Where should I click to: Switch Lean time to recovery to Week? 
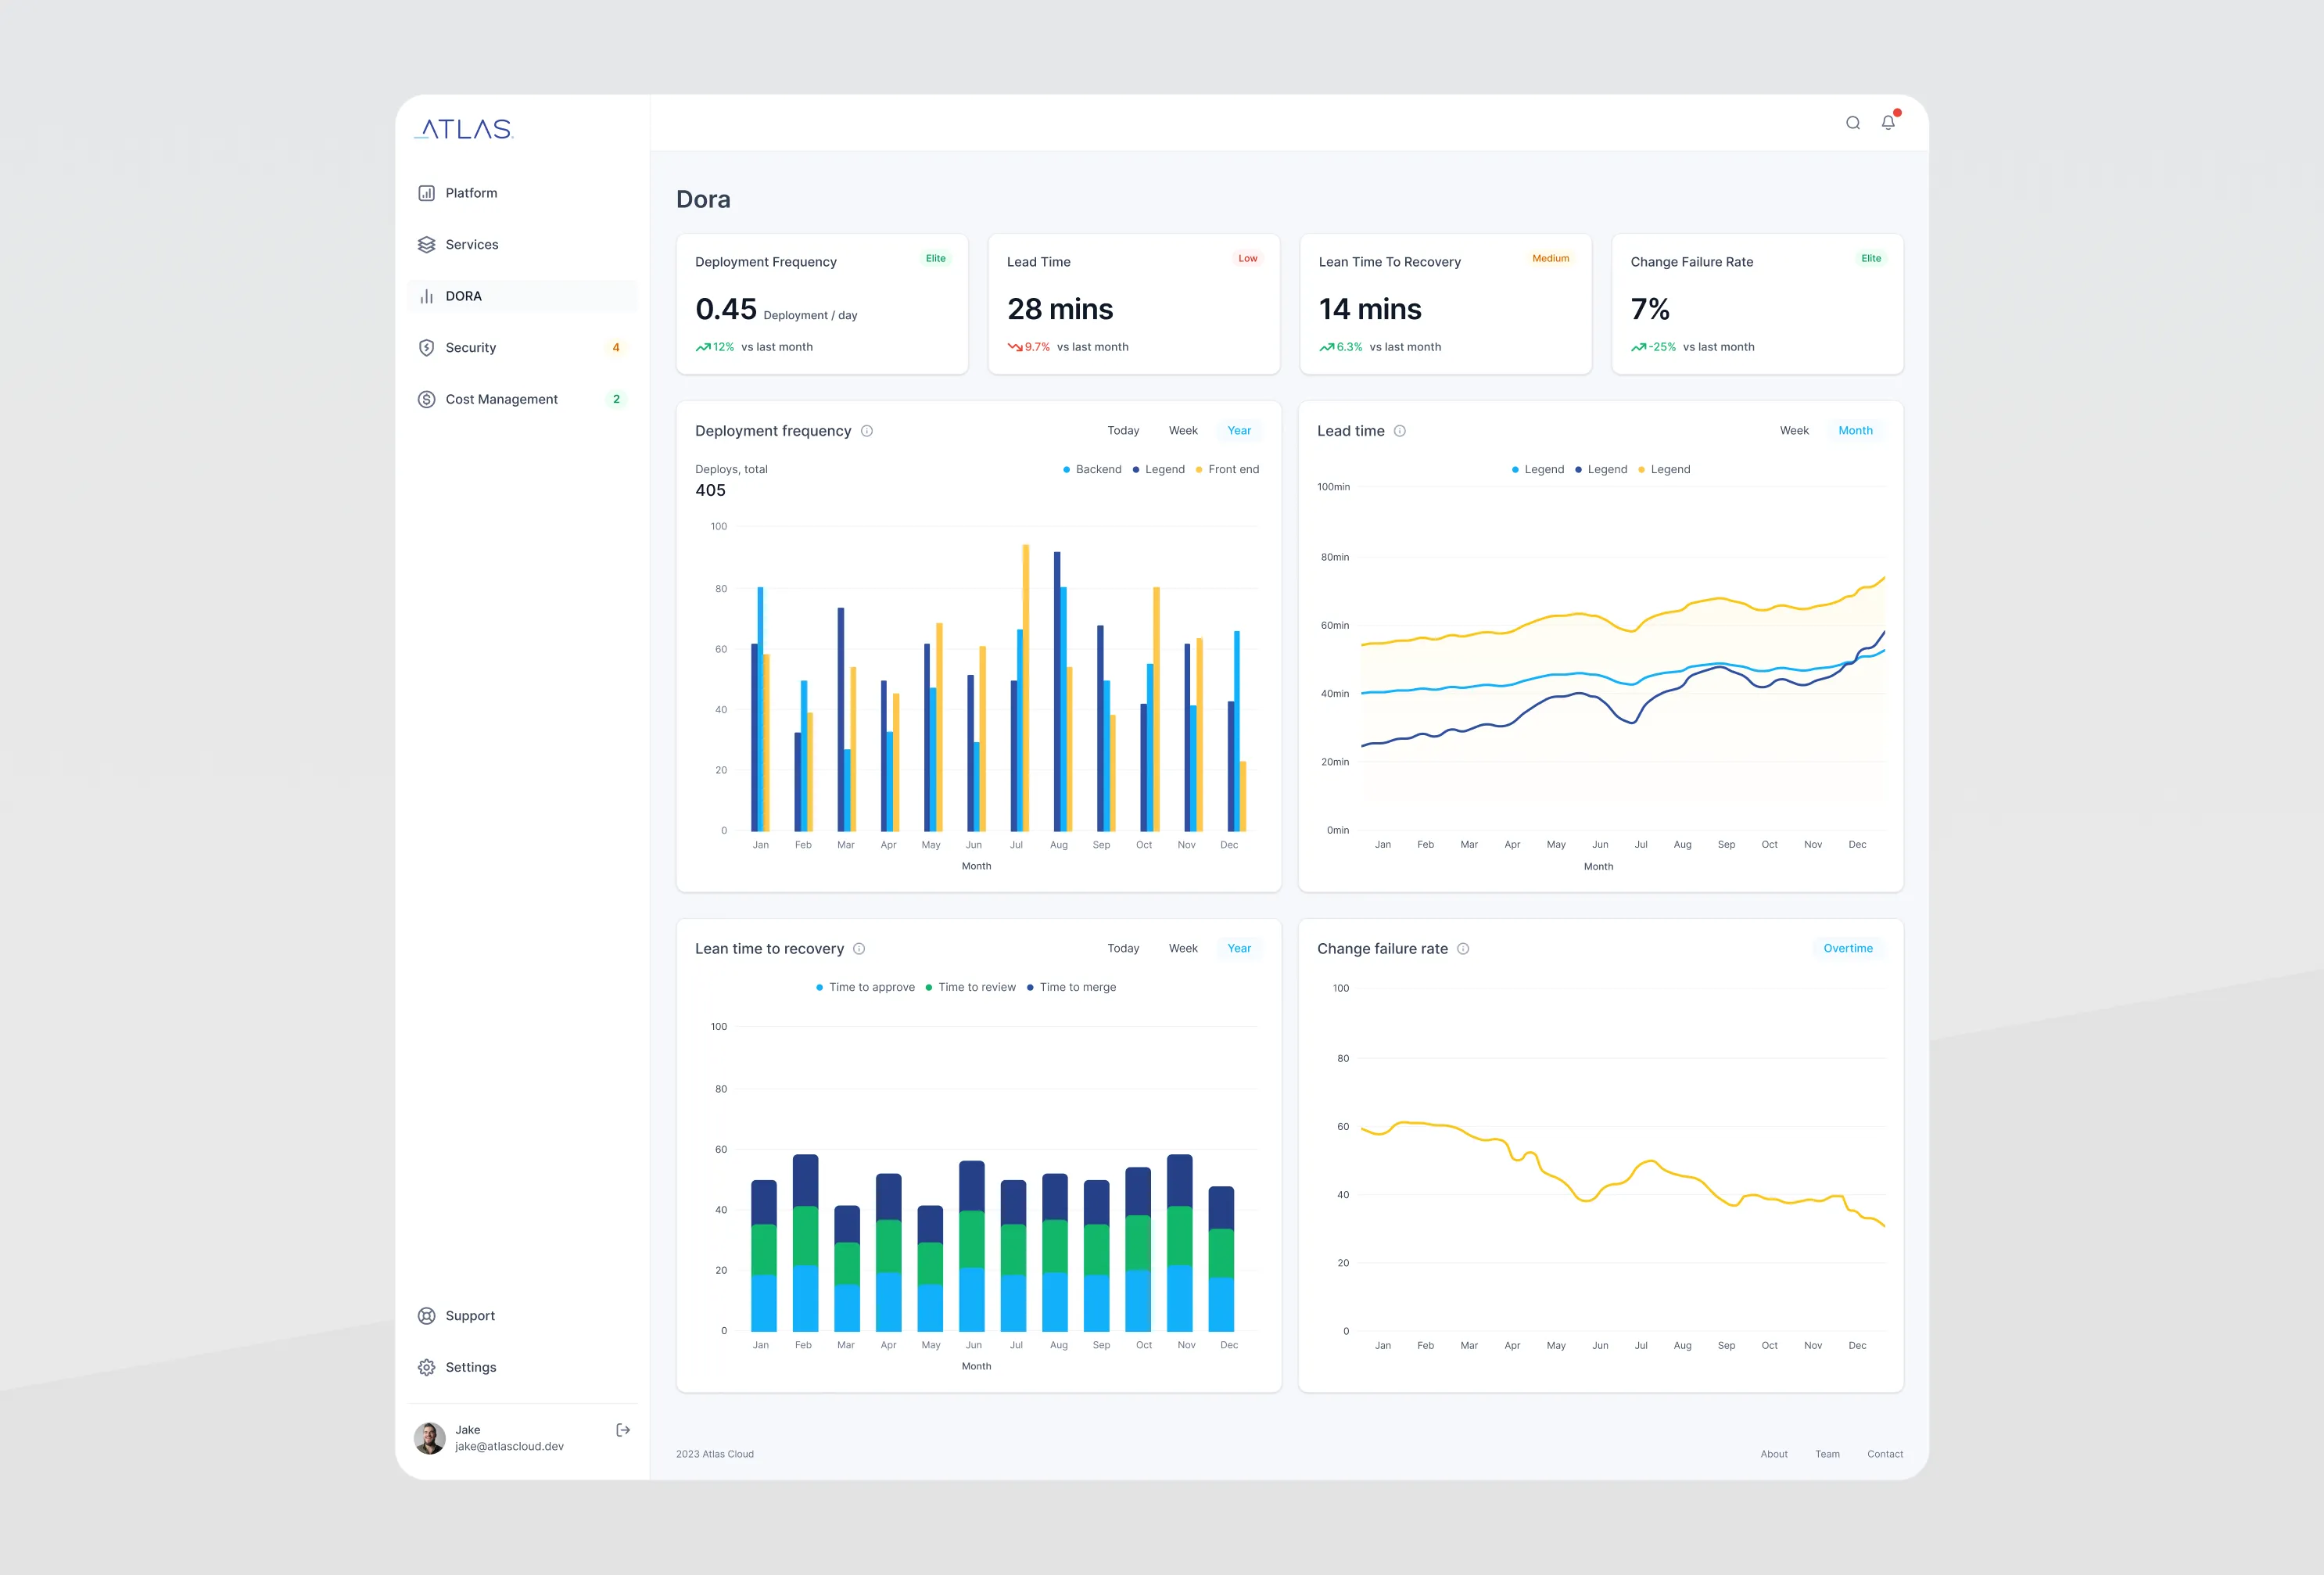pos(1183,949)
